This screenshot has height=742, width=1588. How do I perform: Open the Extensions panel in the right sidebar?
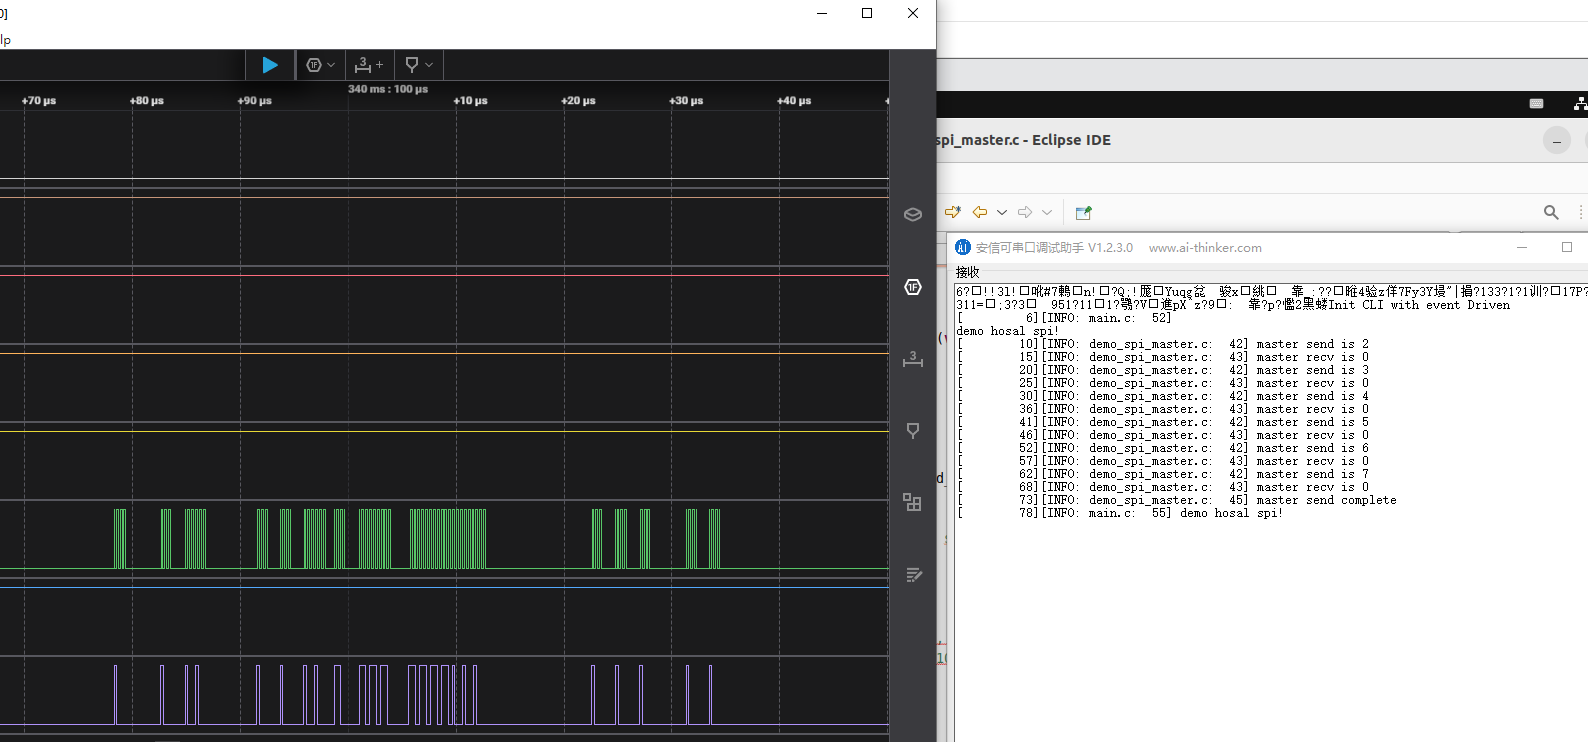coord(913,503)
